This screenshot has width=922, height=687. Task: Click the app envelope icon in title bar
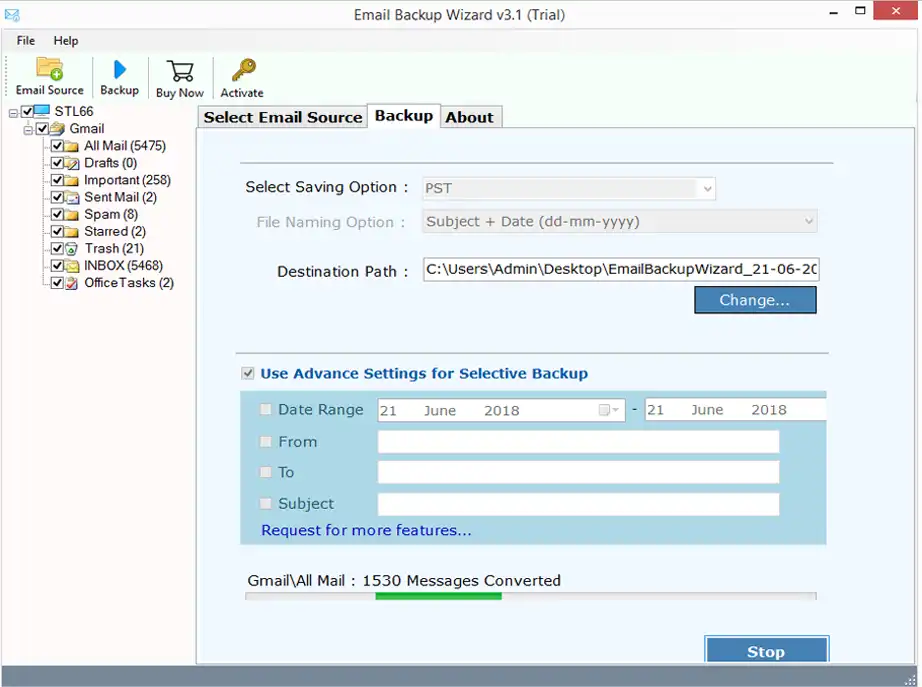click(x=12, y=15)
